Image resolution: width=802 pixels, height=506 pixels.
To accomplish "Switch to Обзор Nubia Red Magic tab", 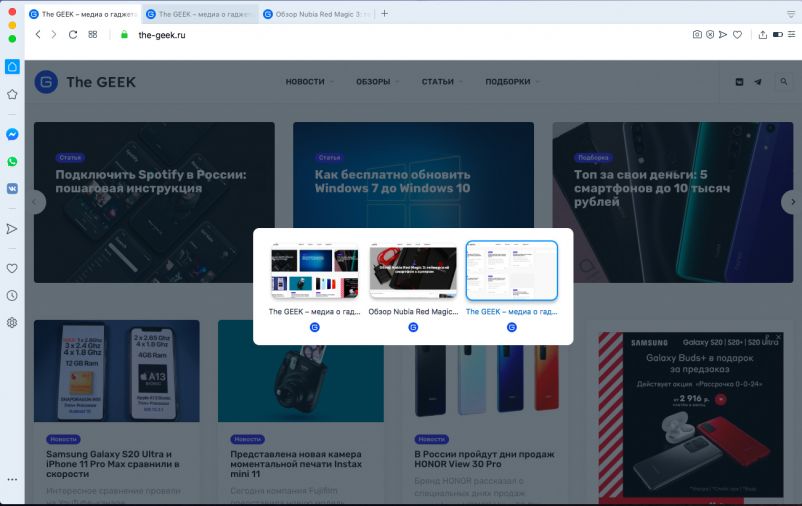I will point(317,14).
